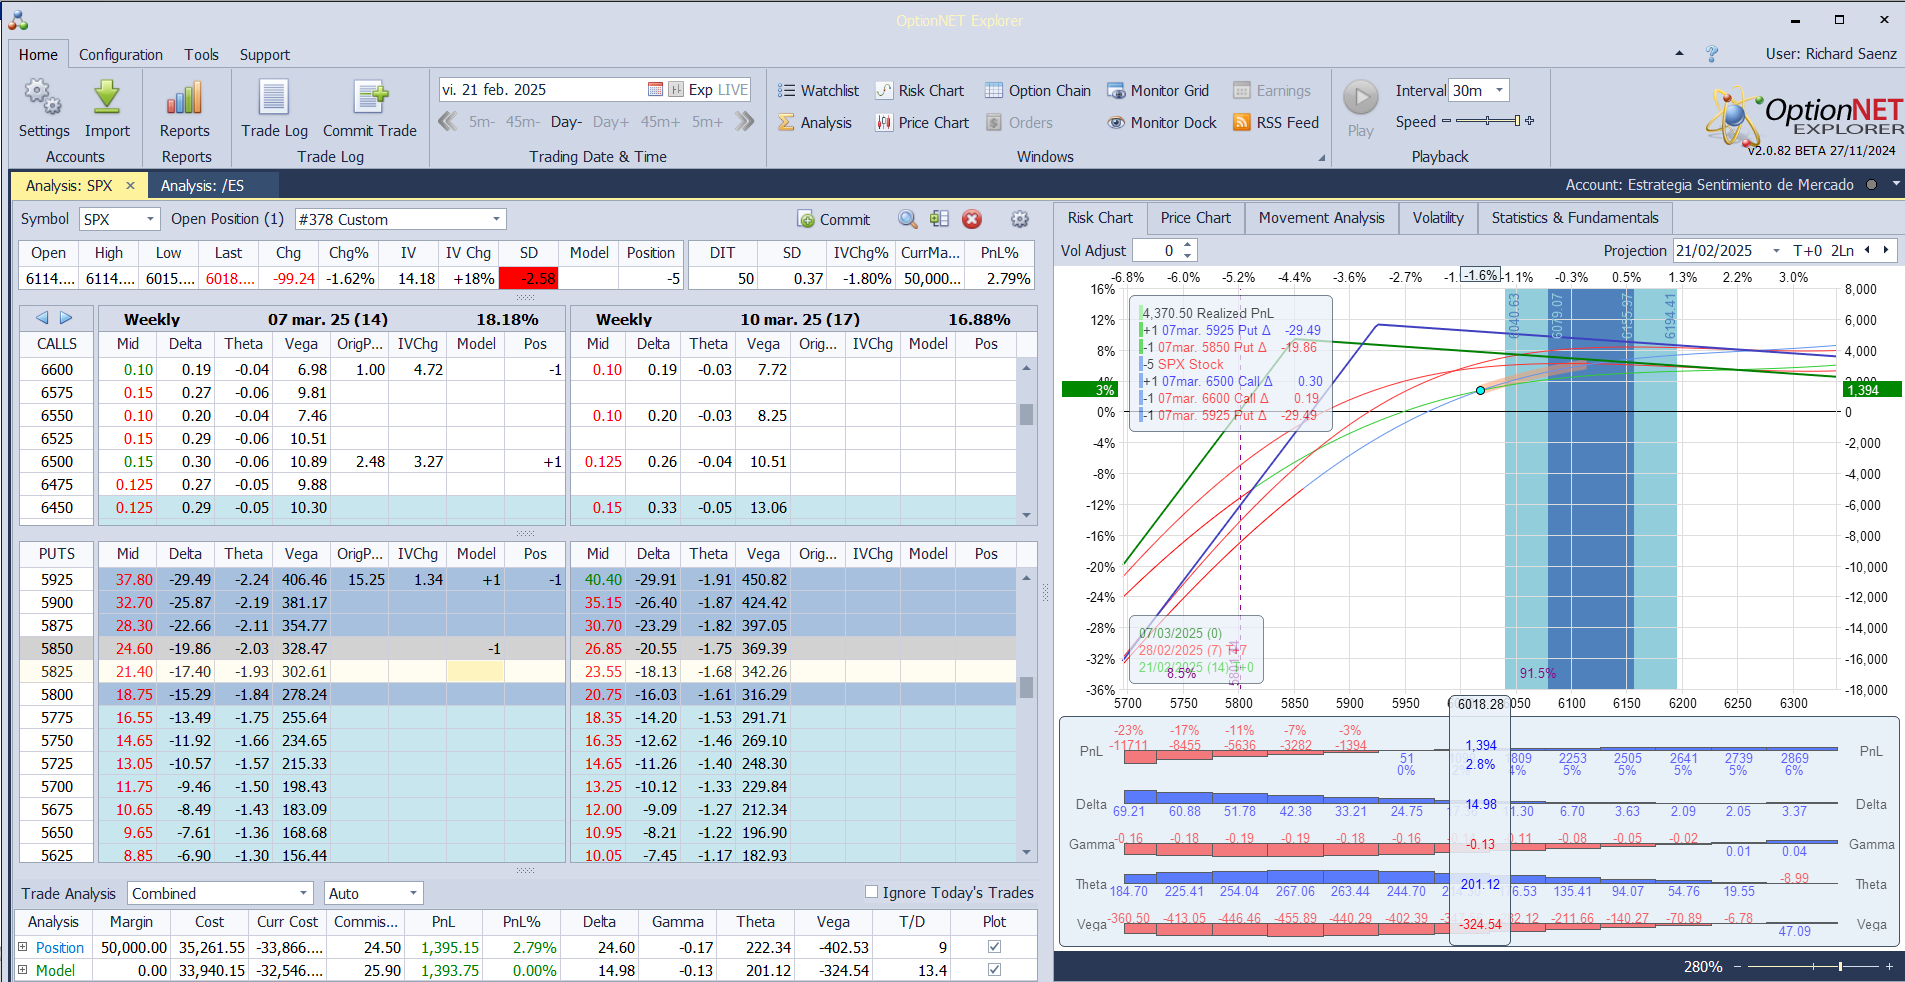Click the magnifier icon next to Commit

click(x=907, y=219)
